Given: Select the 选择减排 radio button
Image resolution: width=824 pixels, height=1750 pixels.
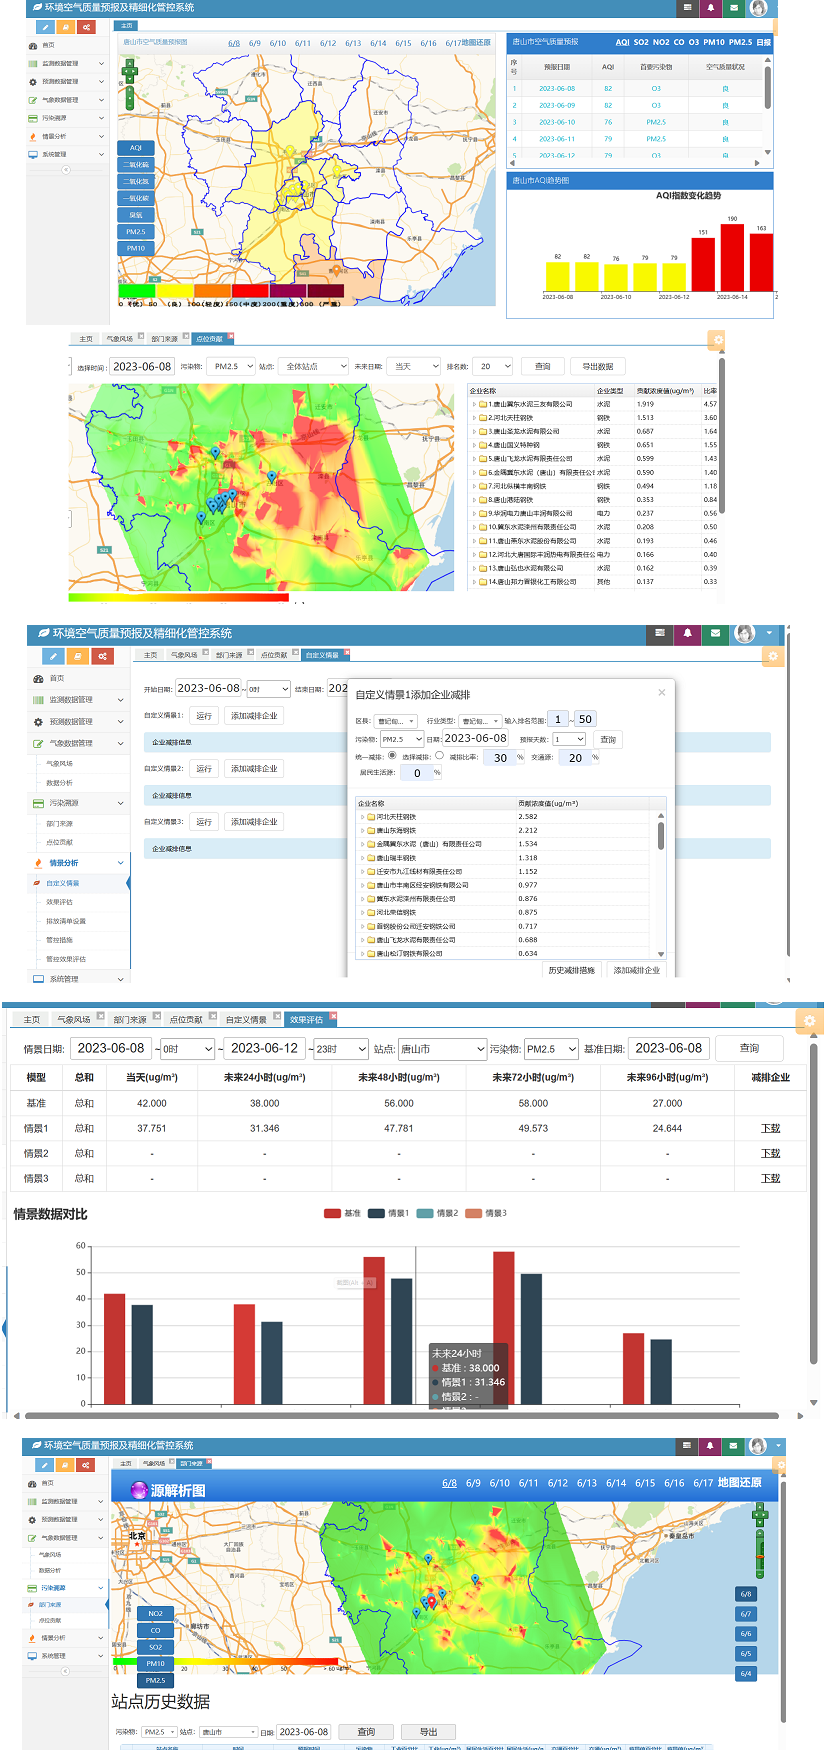Looking at the screenshot, I should point(439,756).
